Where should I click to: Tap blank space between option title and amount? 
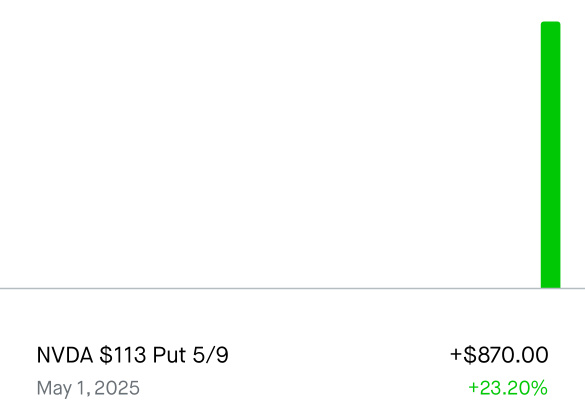[339, 355]
